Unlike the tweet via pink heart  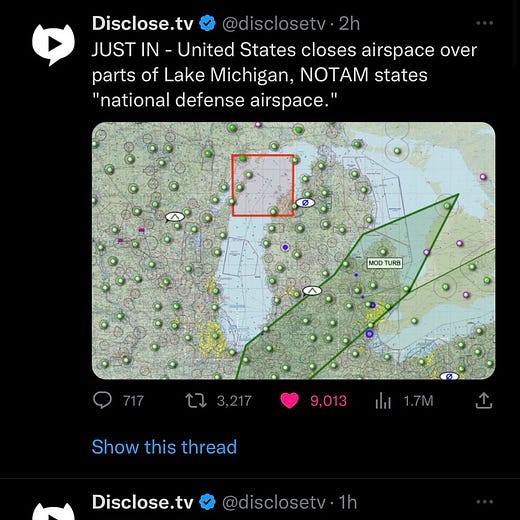coord(289,401)
